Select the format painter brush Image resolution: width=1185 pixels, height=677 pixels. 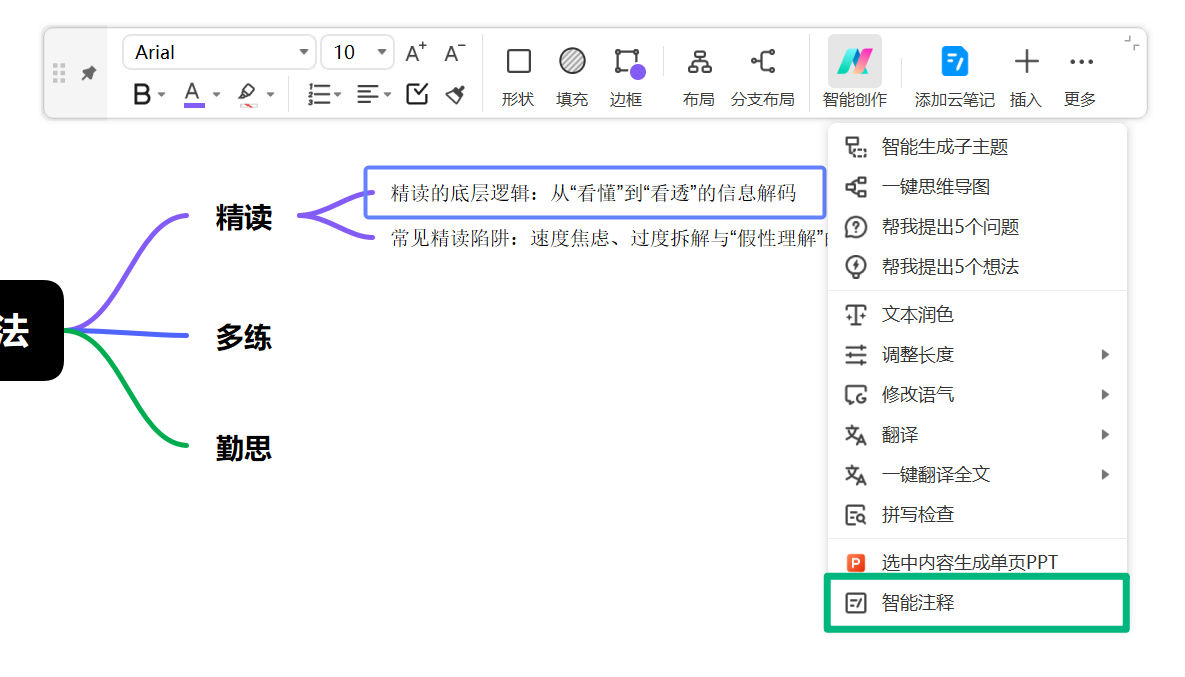(455, 94)
